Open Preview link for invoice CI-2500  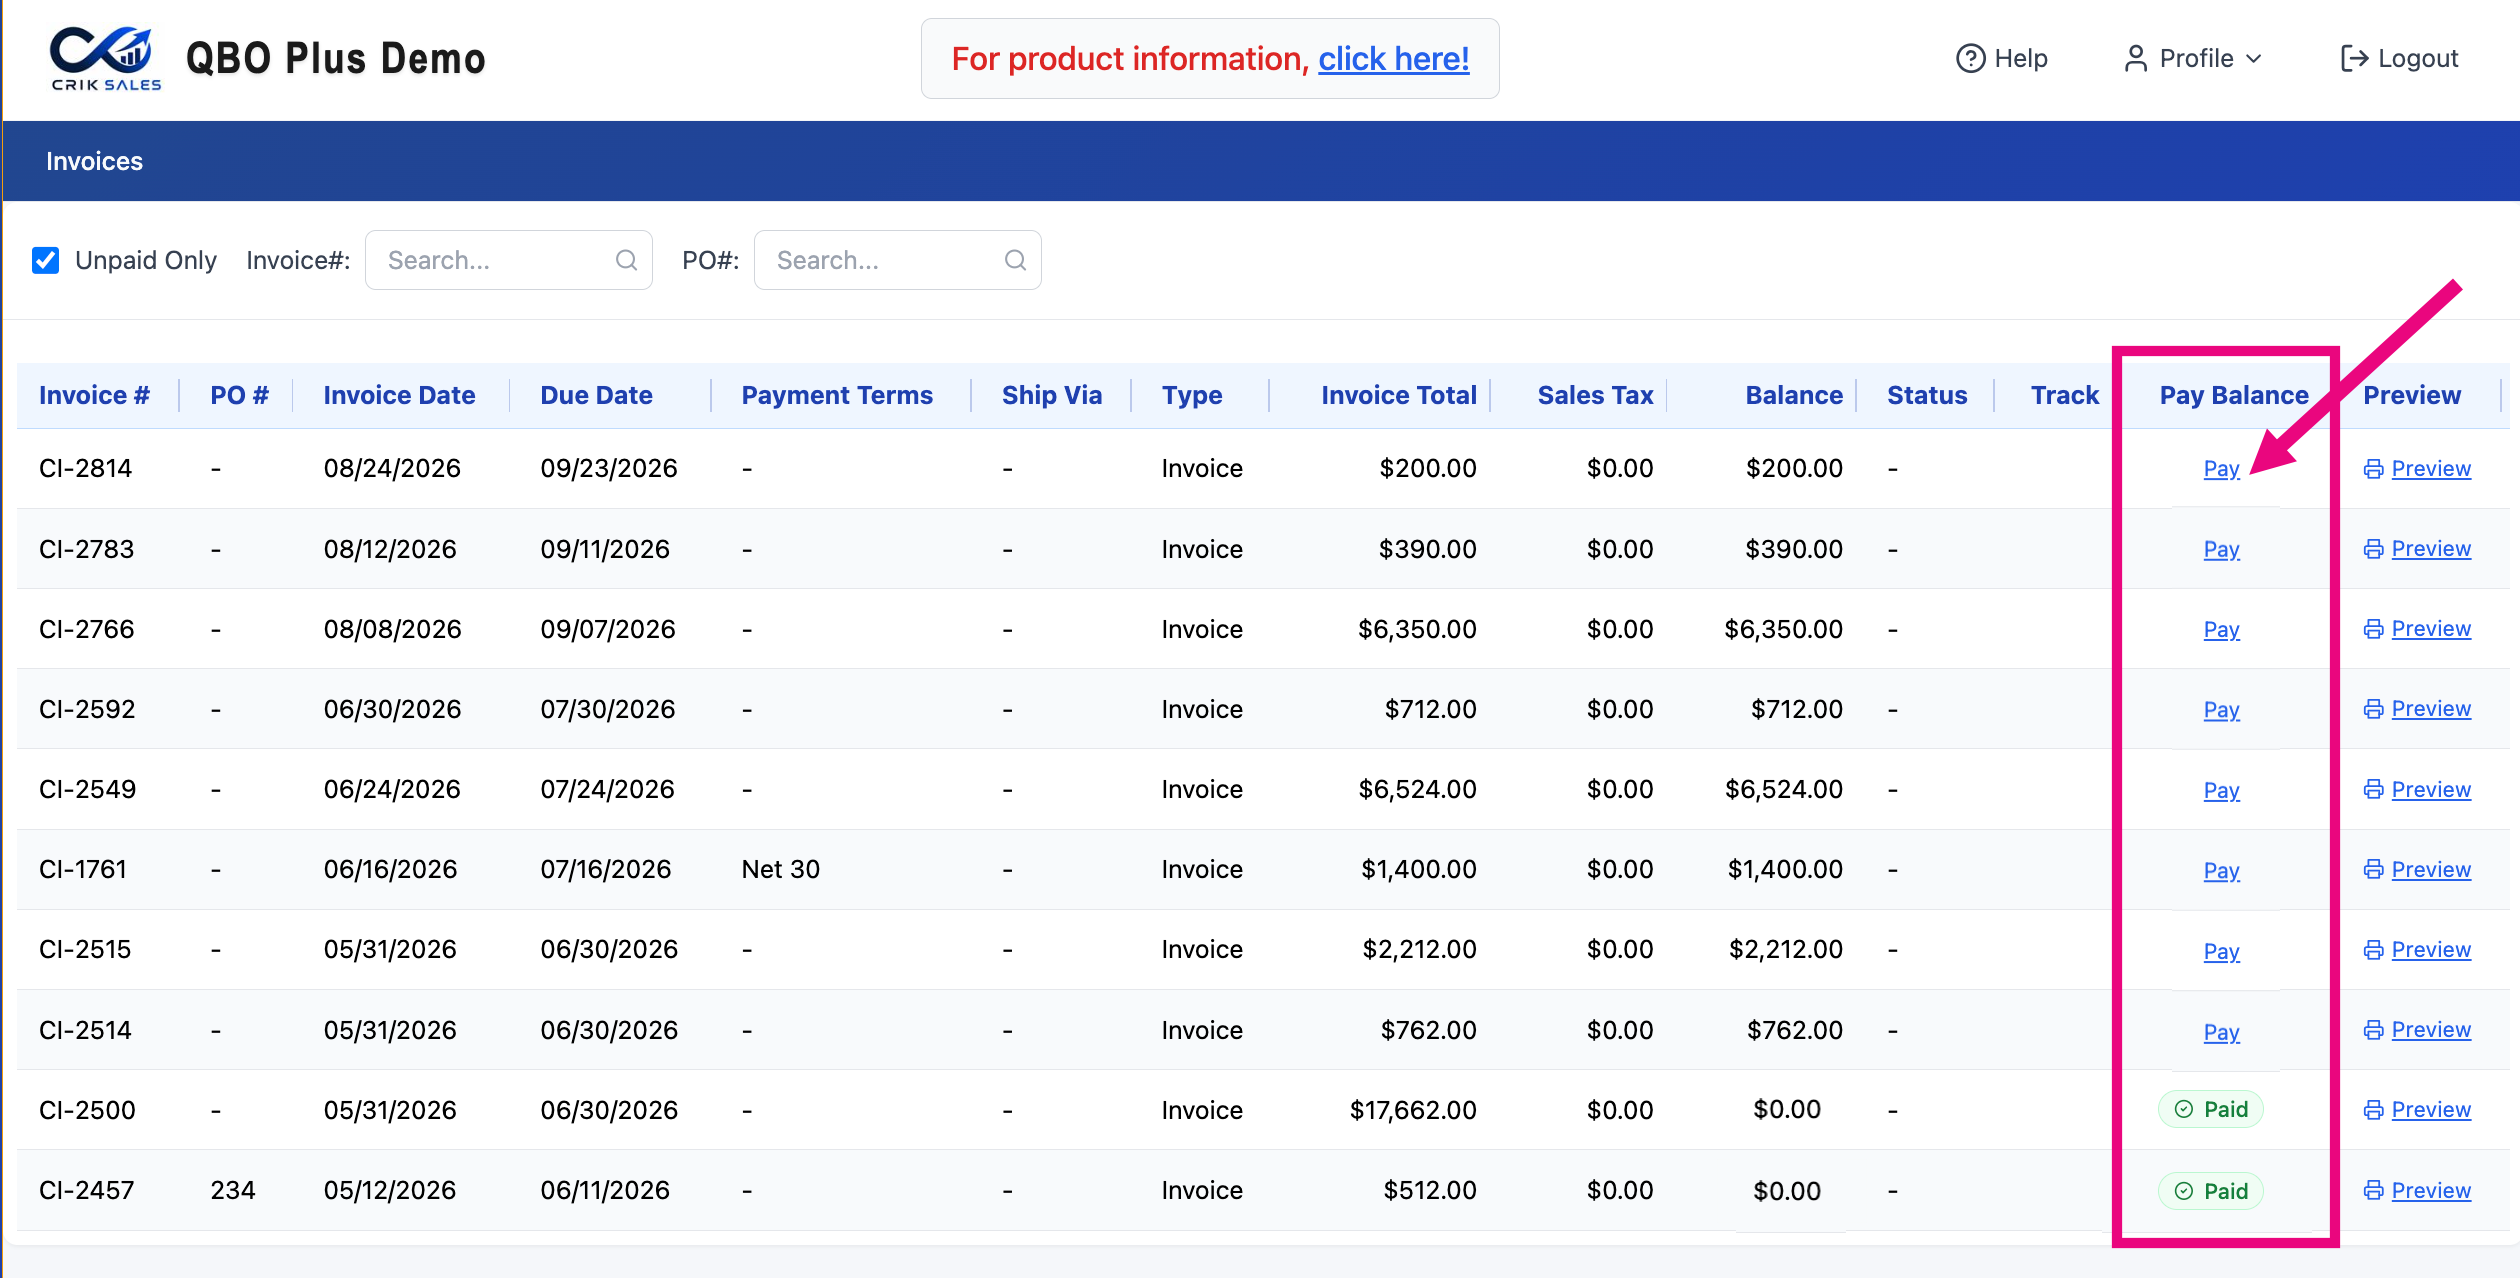[2431, 1110]
